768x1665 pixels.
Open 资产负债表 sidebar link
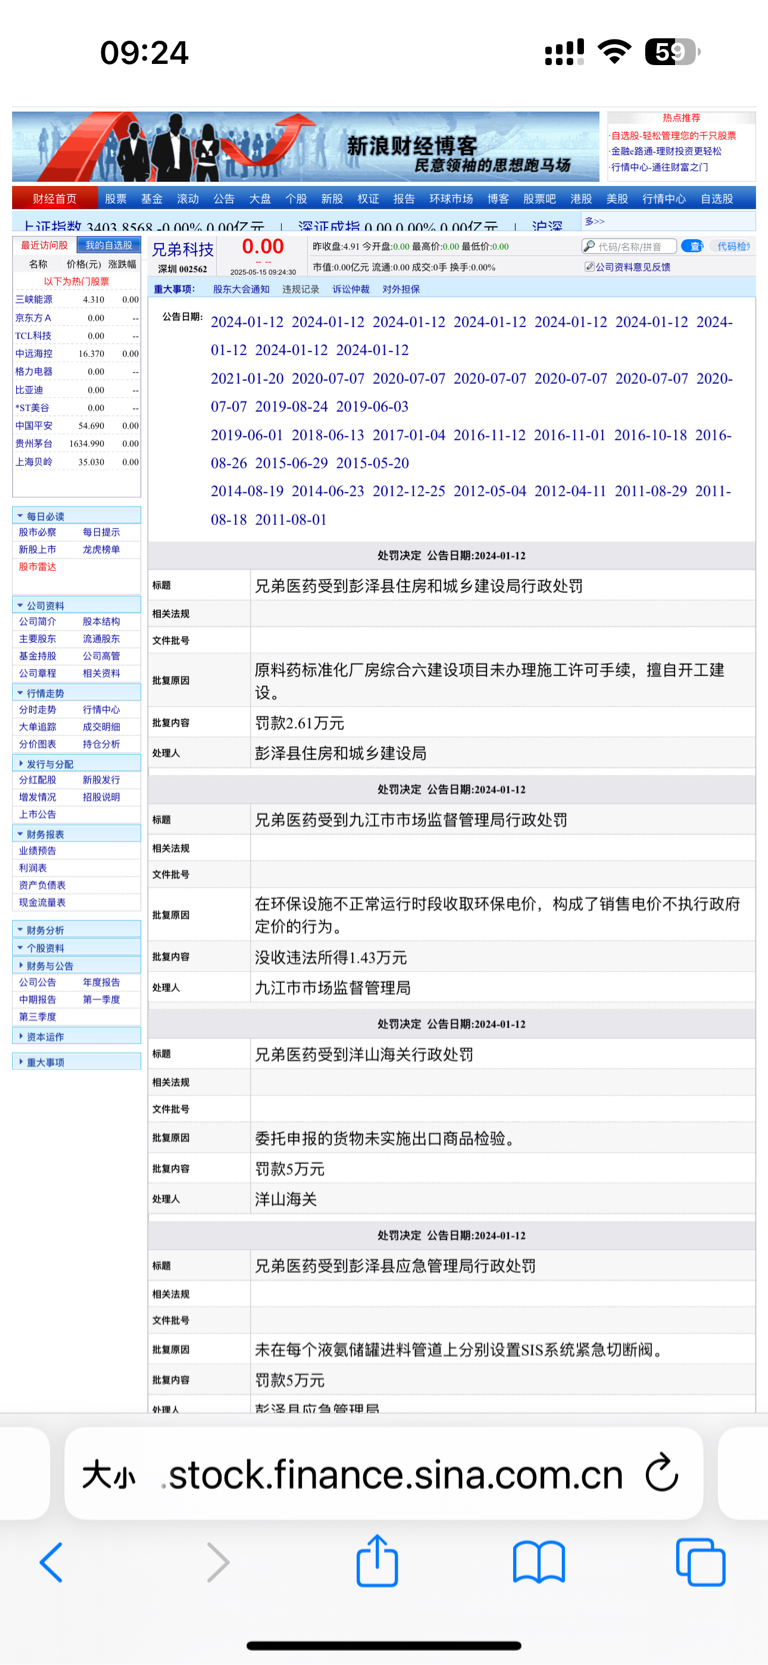(42, 885)
